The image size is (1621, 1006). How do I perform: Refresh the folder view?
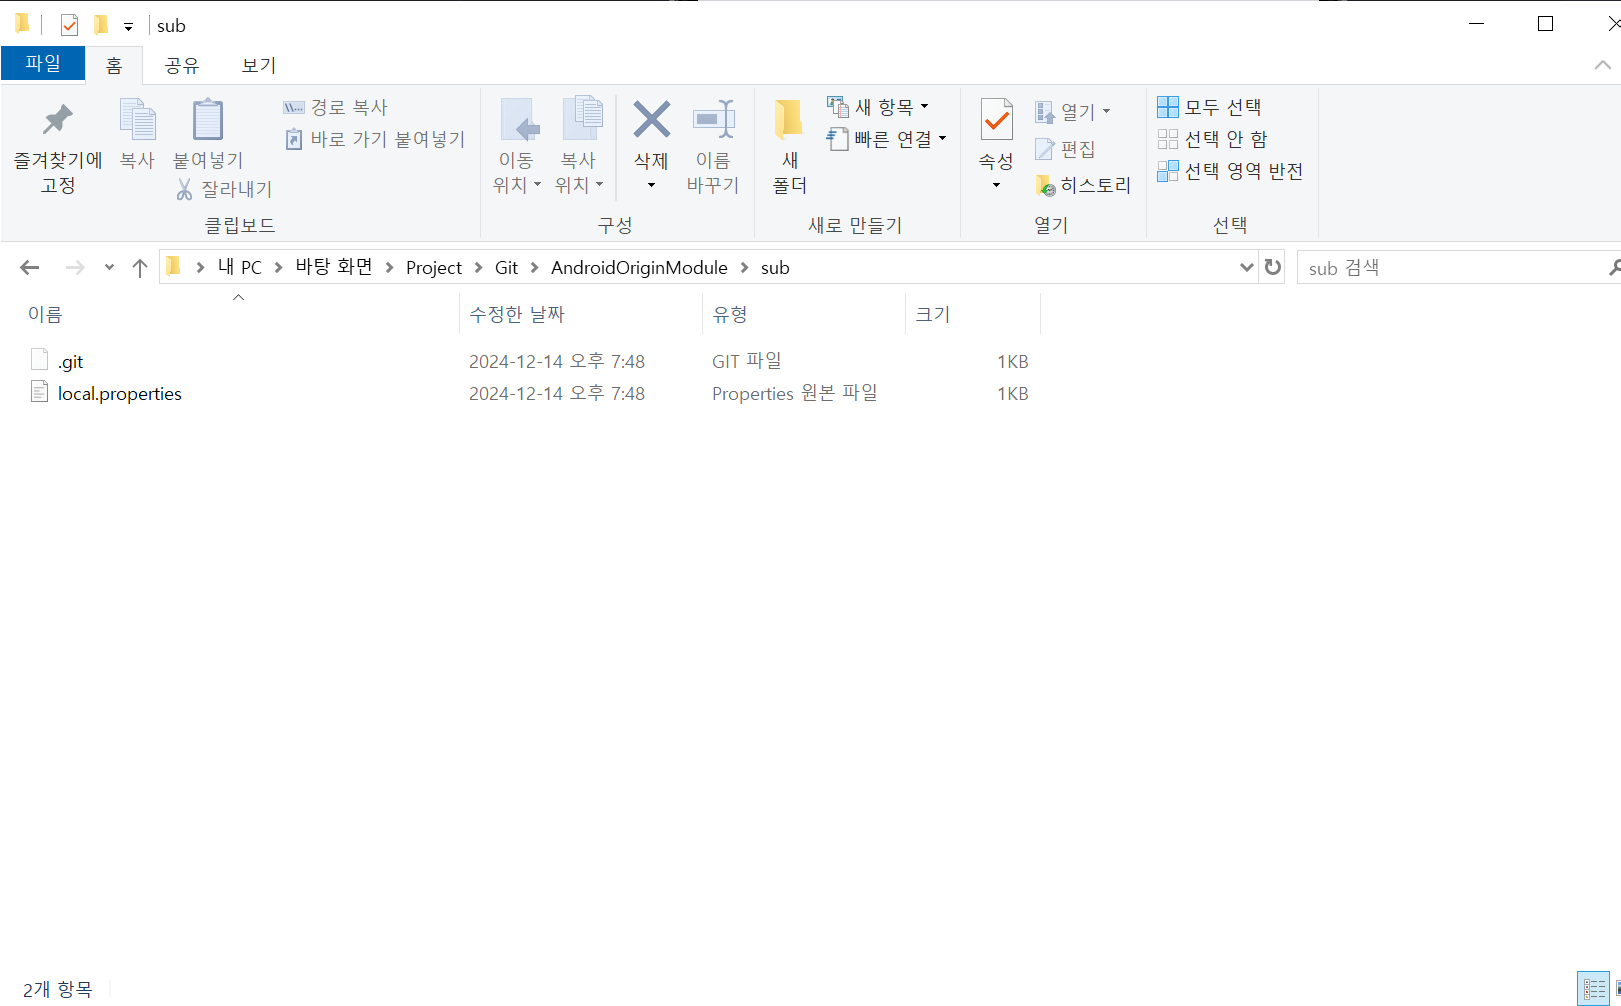pos(1271,267)
